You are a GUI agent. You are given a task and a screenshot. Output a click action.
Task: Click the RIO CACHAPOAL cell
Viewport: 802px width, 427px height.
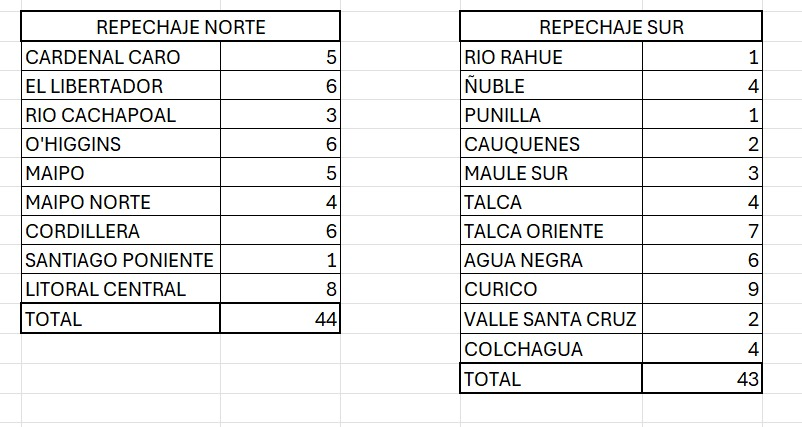(x=121, y=115)
